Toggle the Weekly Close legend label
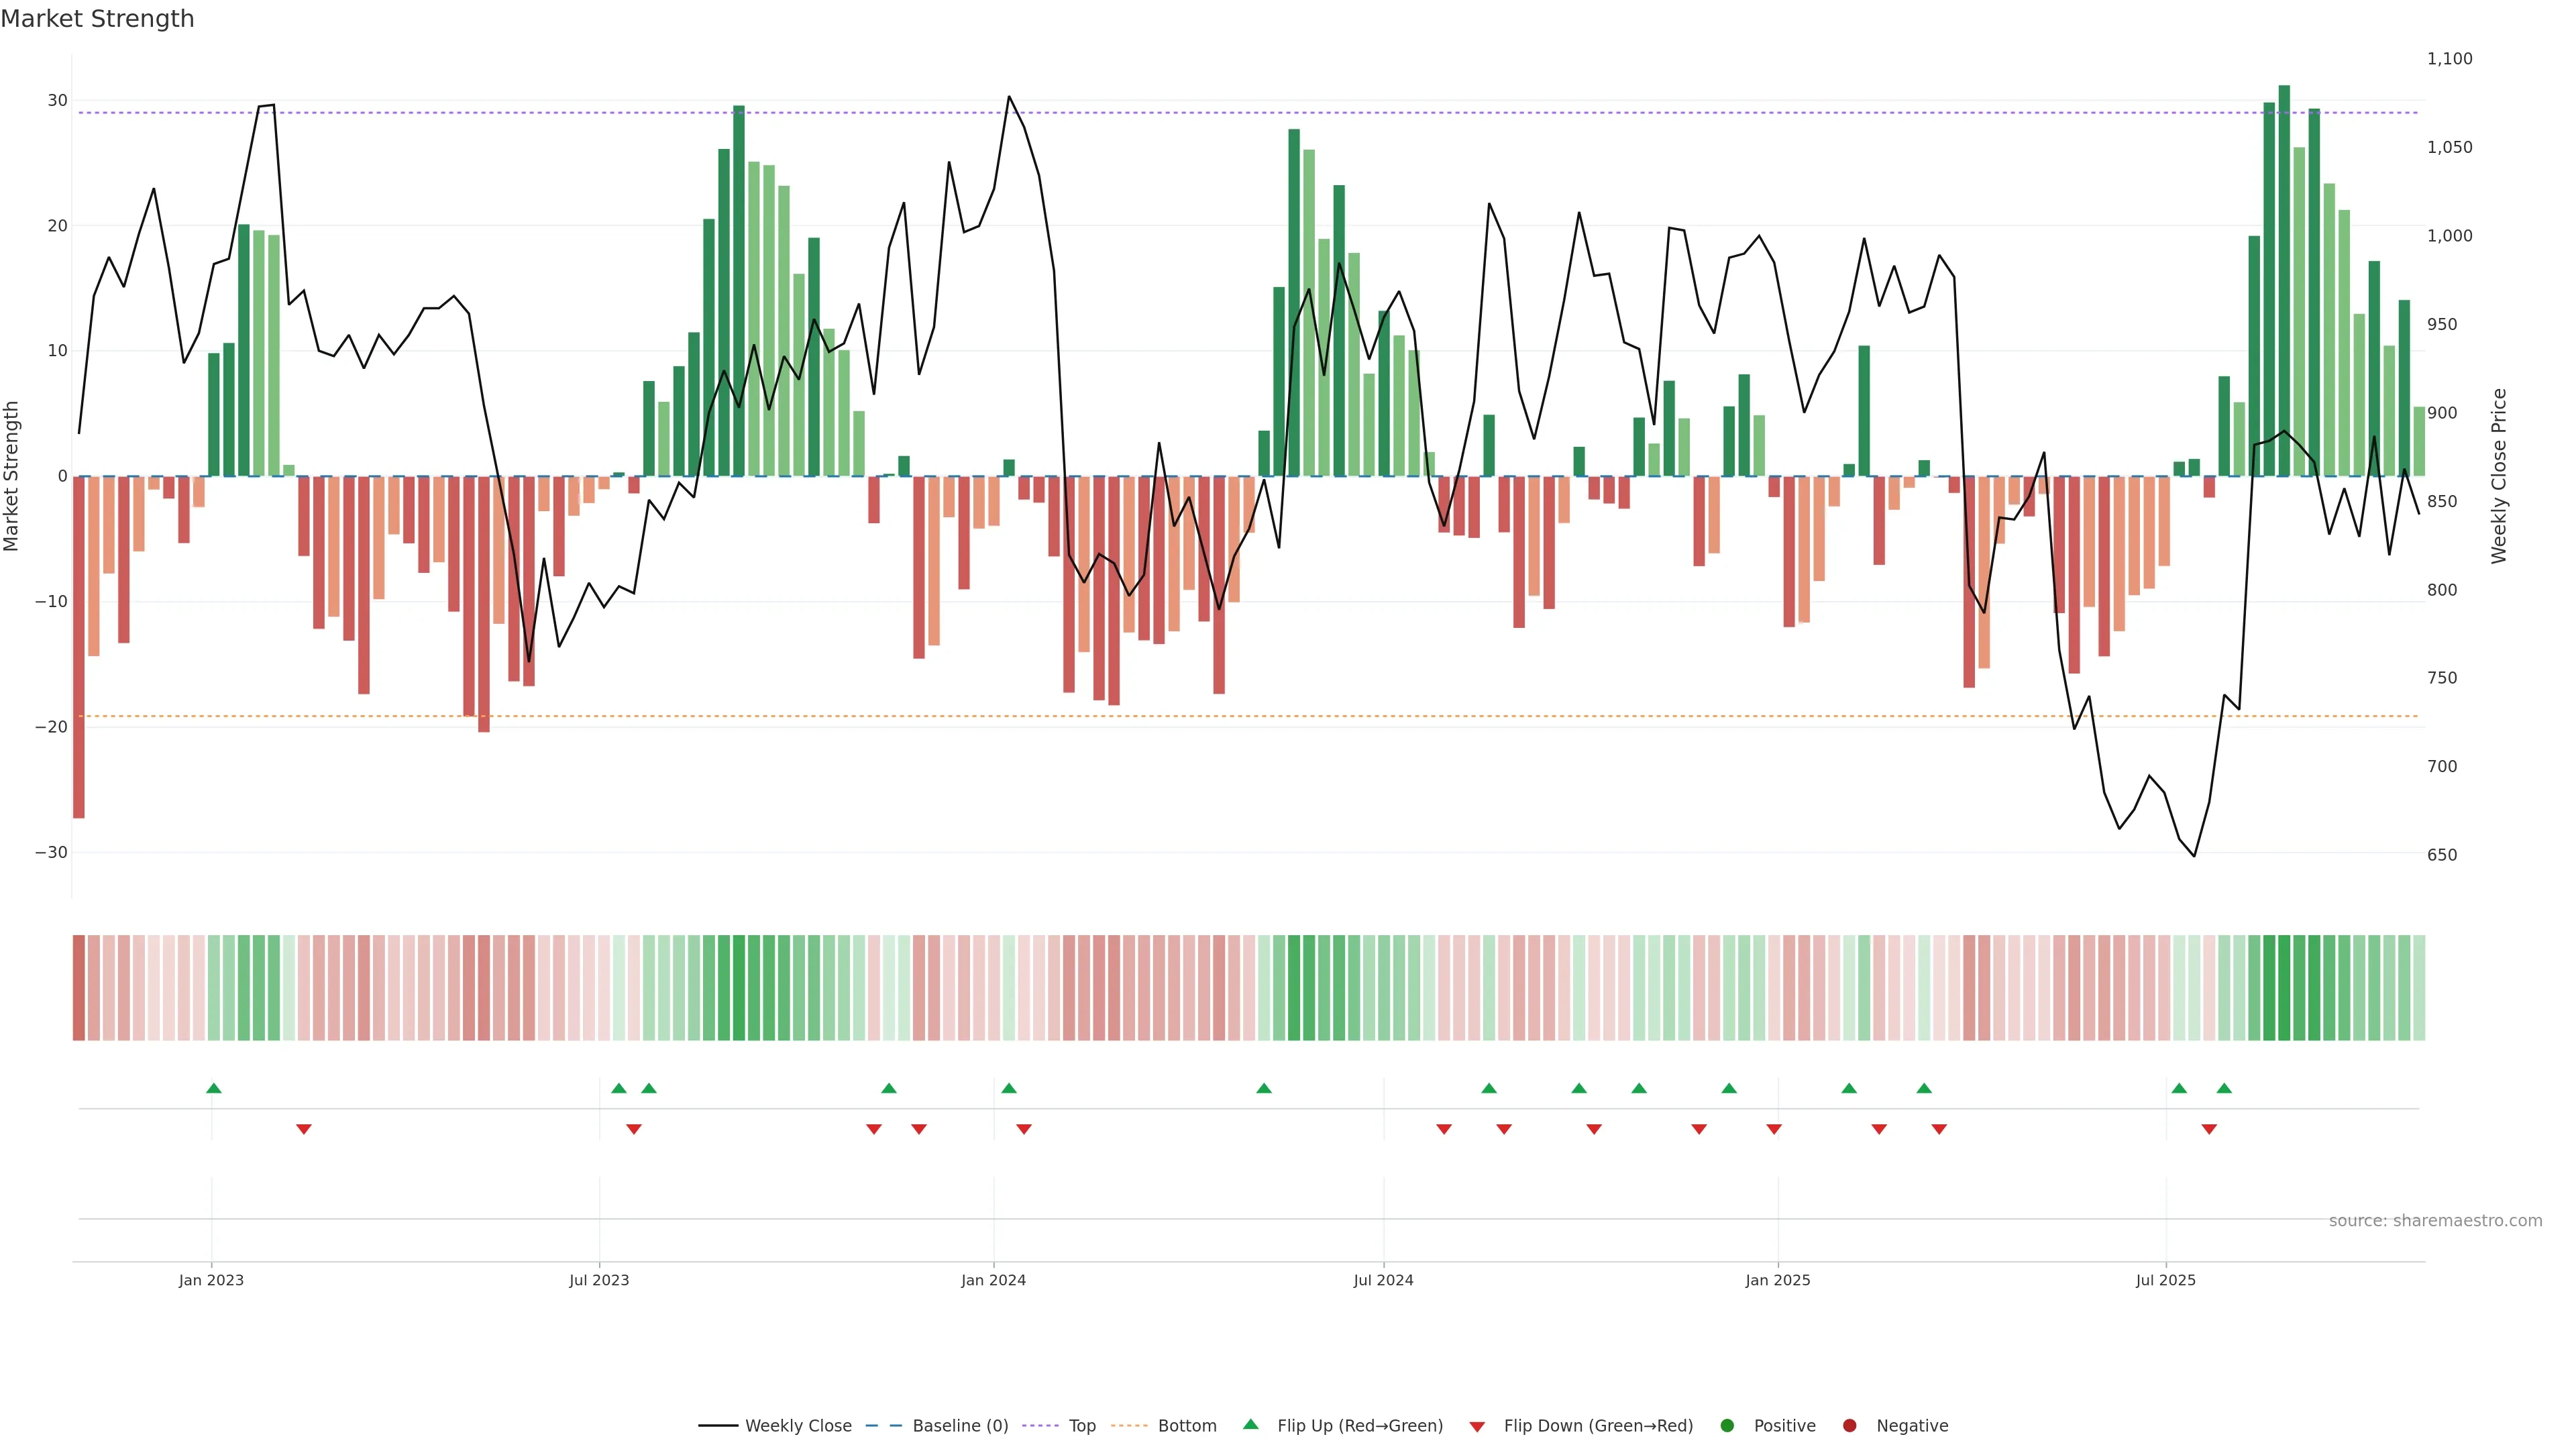This screenshot has height=1449, width=2576. [x=798, y=1426]
